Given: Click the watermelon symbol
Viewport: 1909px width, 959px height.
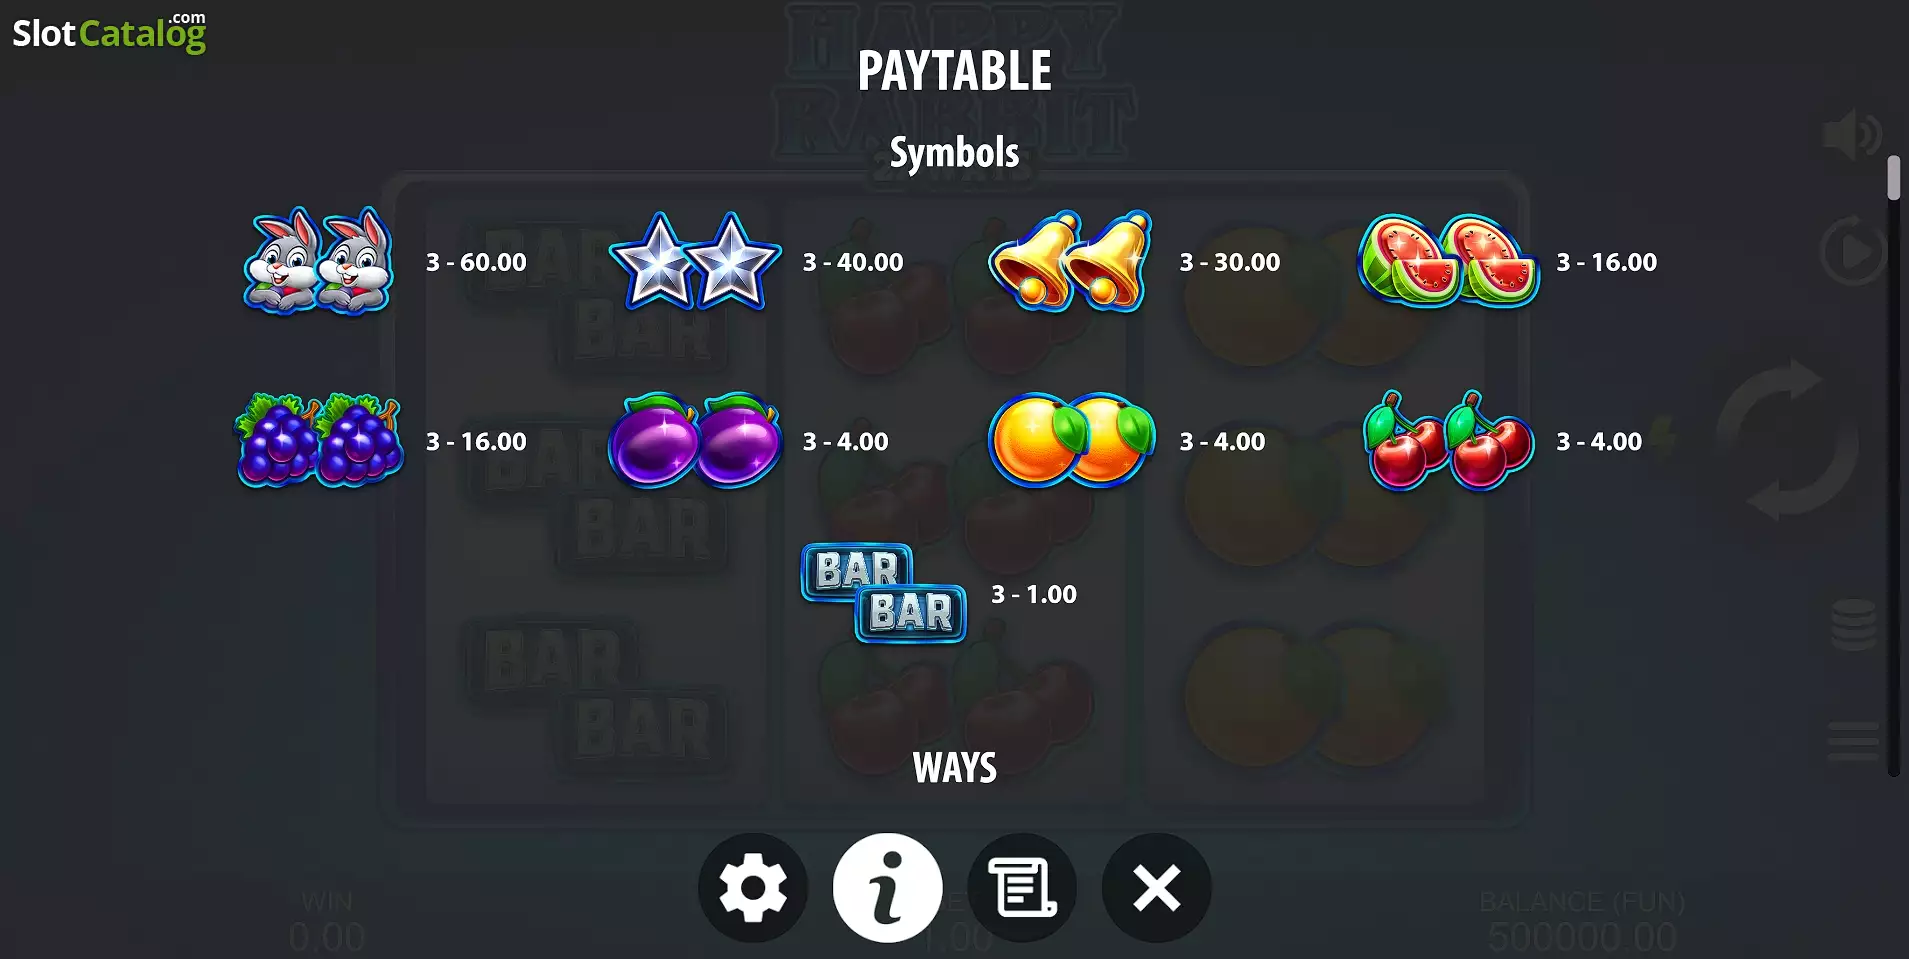Looking at the screenshot, I should (x=1448, y=261).
